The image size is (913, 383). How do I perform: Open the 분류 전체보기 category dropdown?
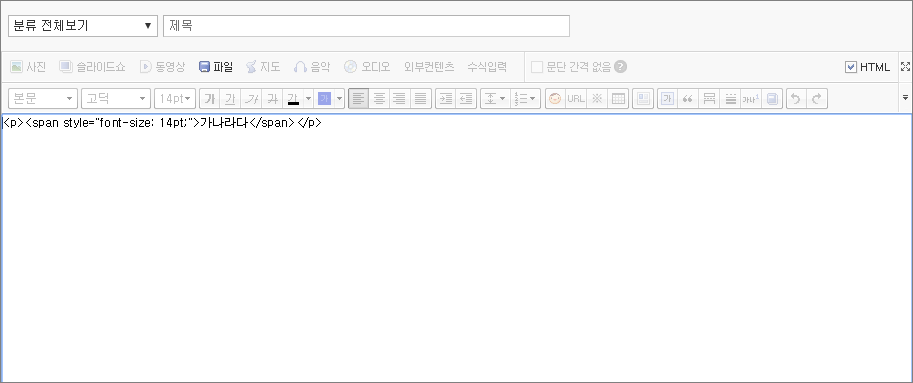83,26
